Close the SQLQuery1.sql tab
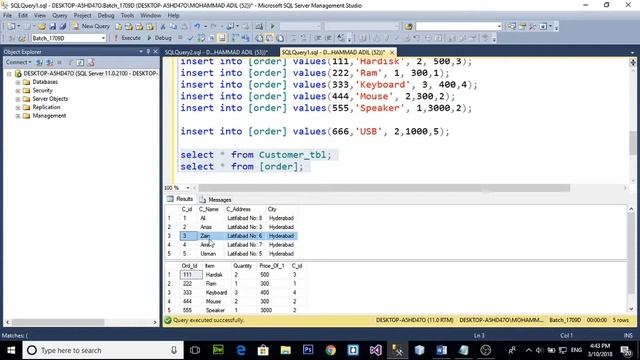640x360 pixels. [x=392, y=52]
